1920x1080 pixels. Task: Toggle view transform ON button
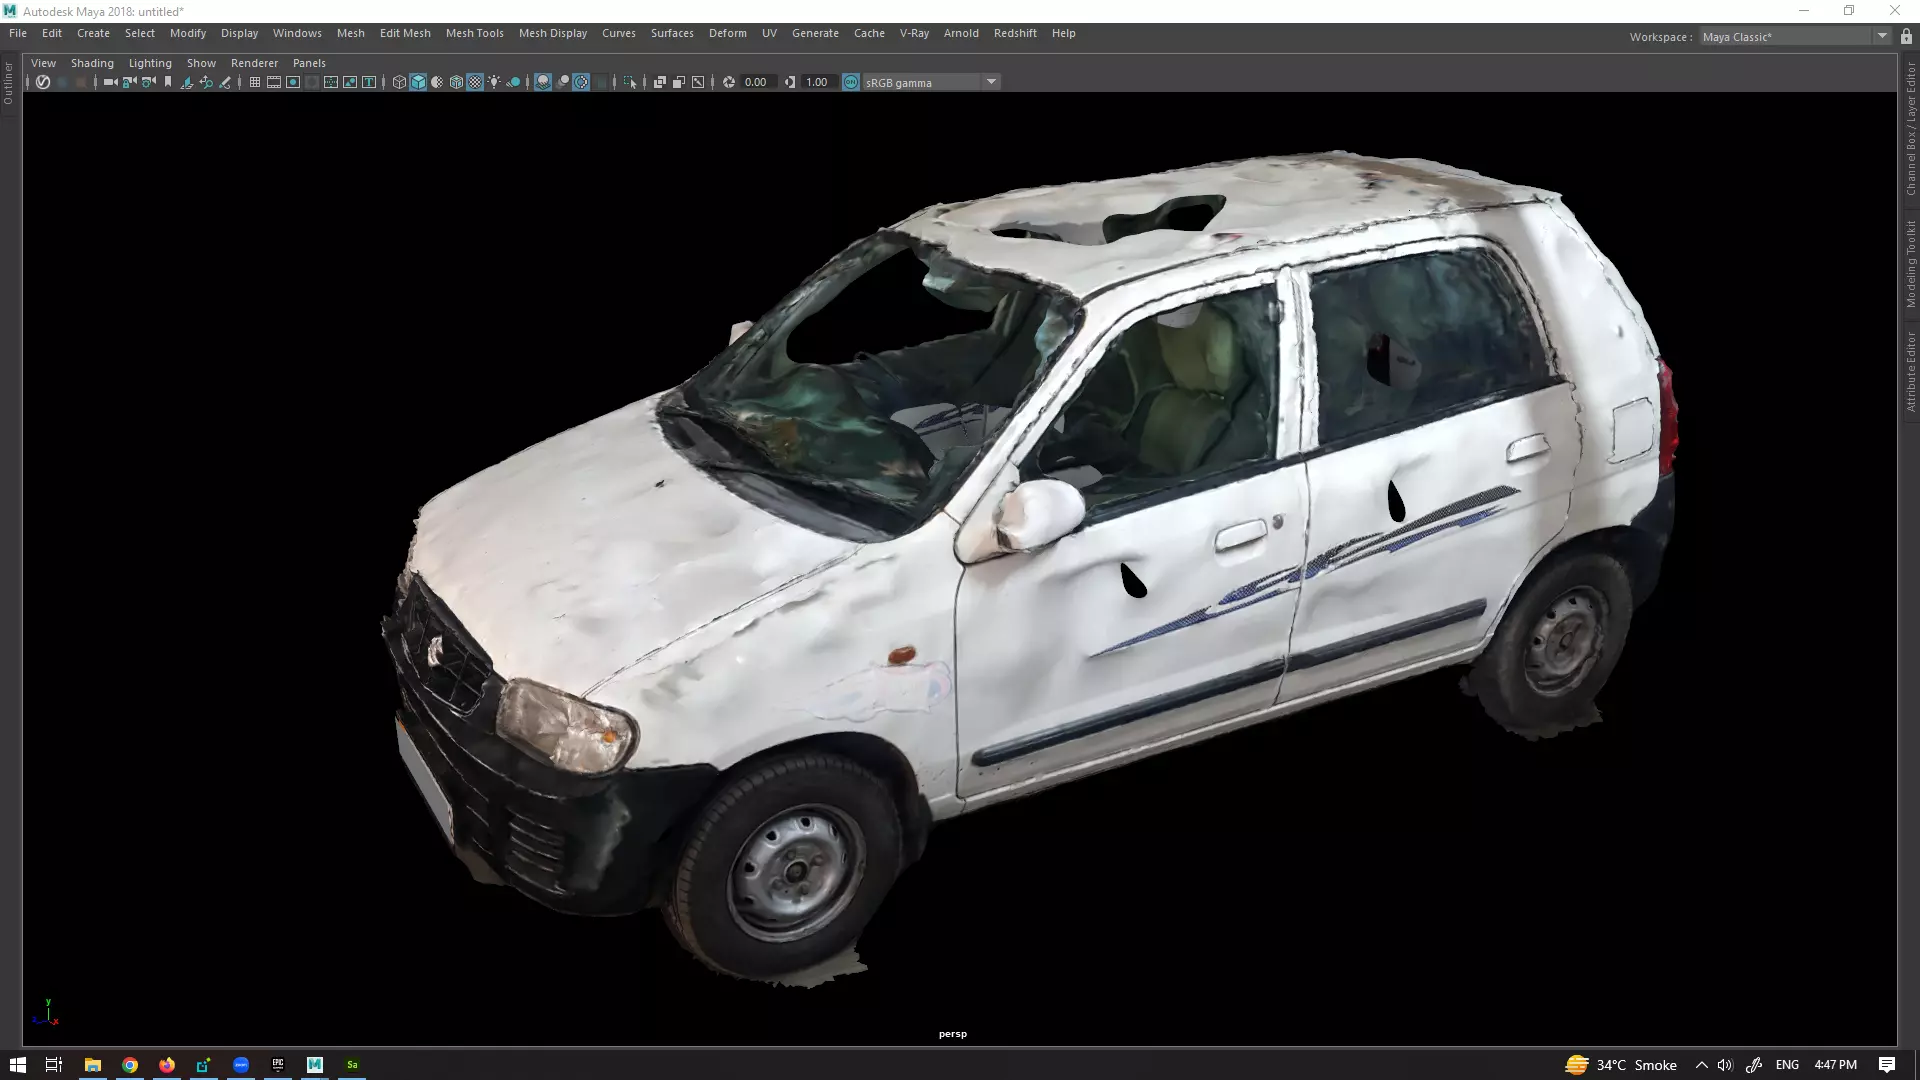851,82
